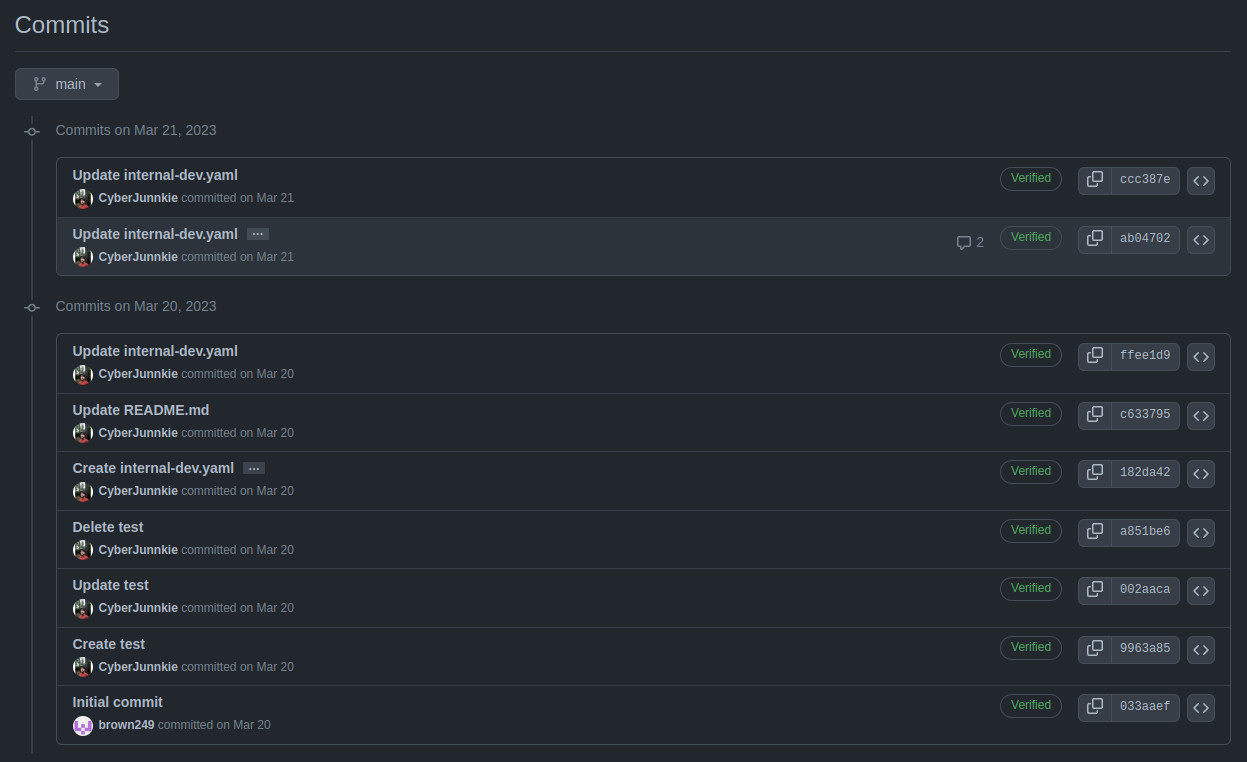Show Verified badge details for commit 9963a85
This screenshot has width=1247, height=762.
pos(1031,647)
